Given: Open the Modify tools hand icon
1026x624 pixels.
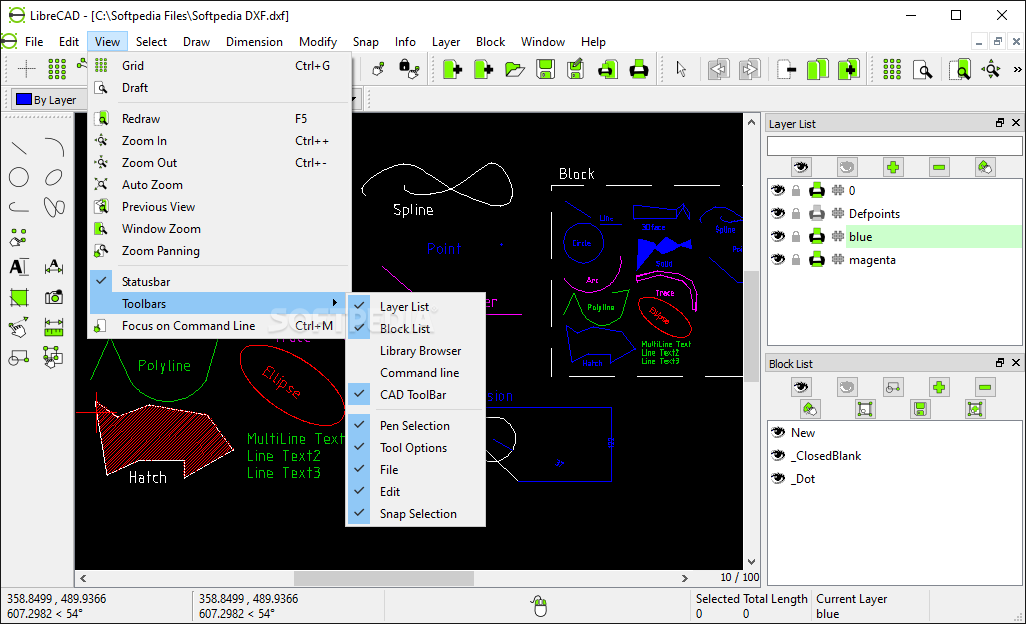Looking at the screenshot, I should pos(19,327).
